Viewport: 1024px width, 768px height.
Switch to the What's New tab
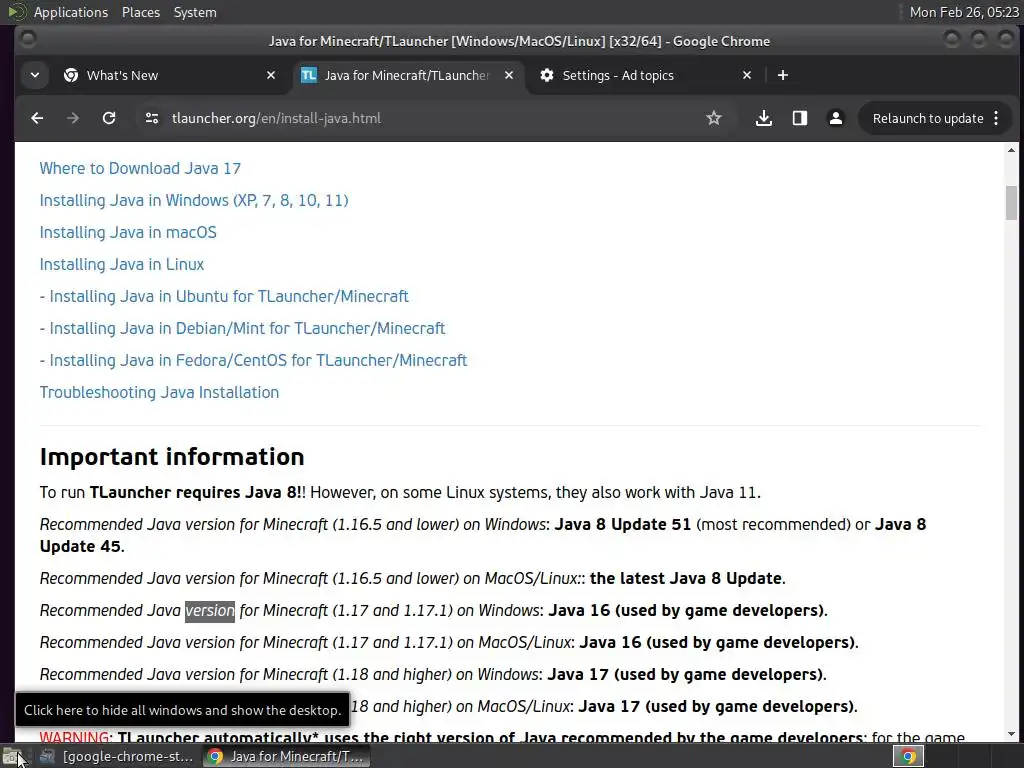170,75
